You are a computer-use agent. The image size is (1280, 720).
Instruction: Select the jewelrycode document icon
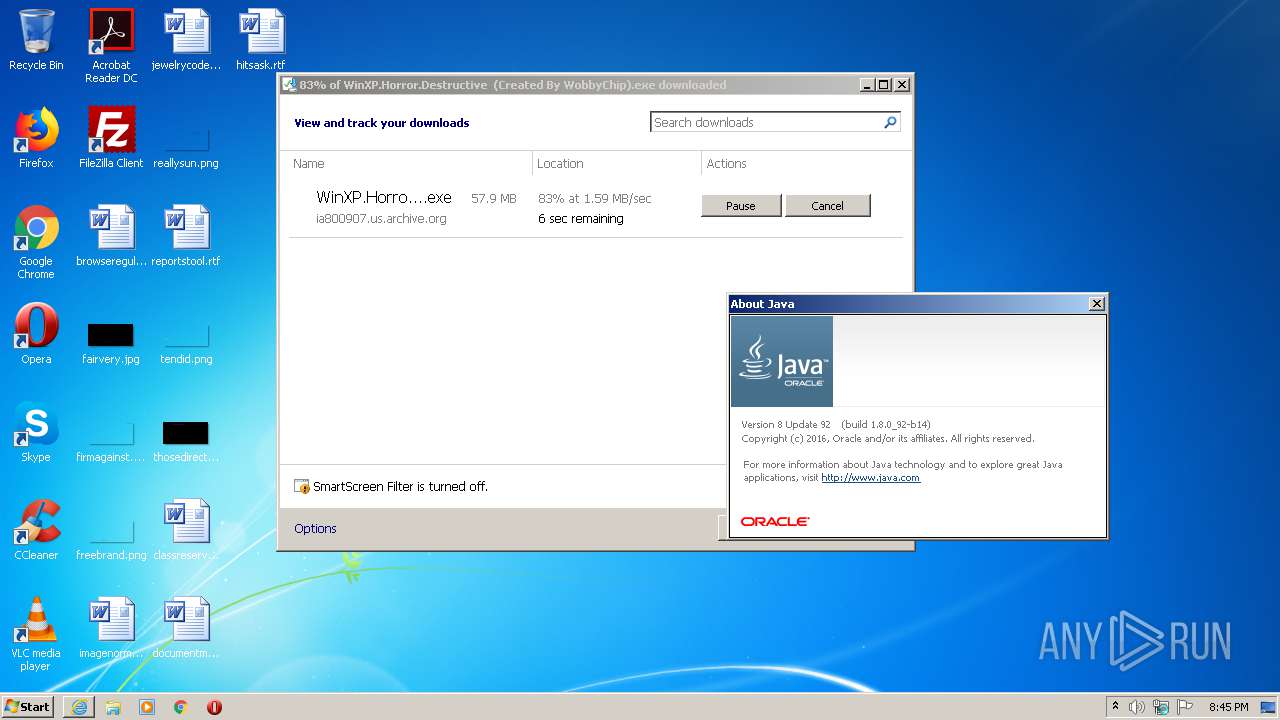coord(186,40)
